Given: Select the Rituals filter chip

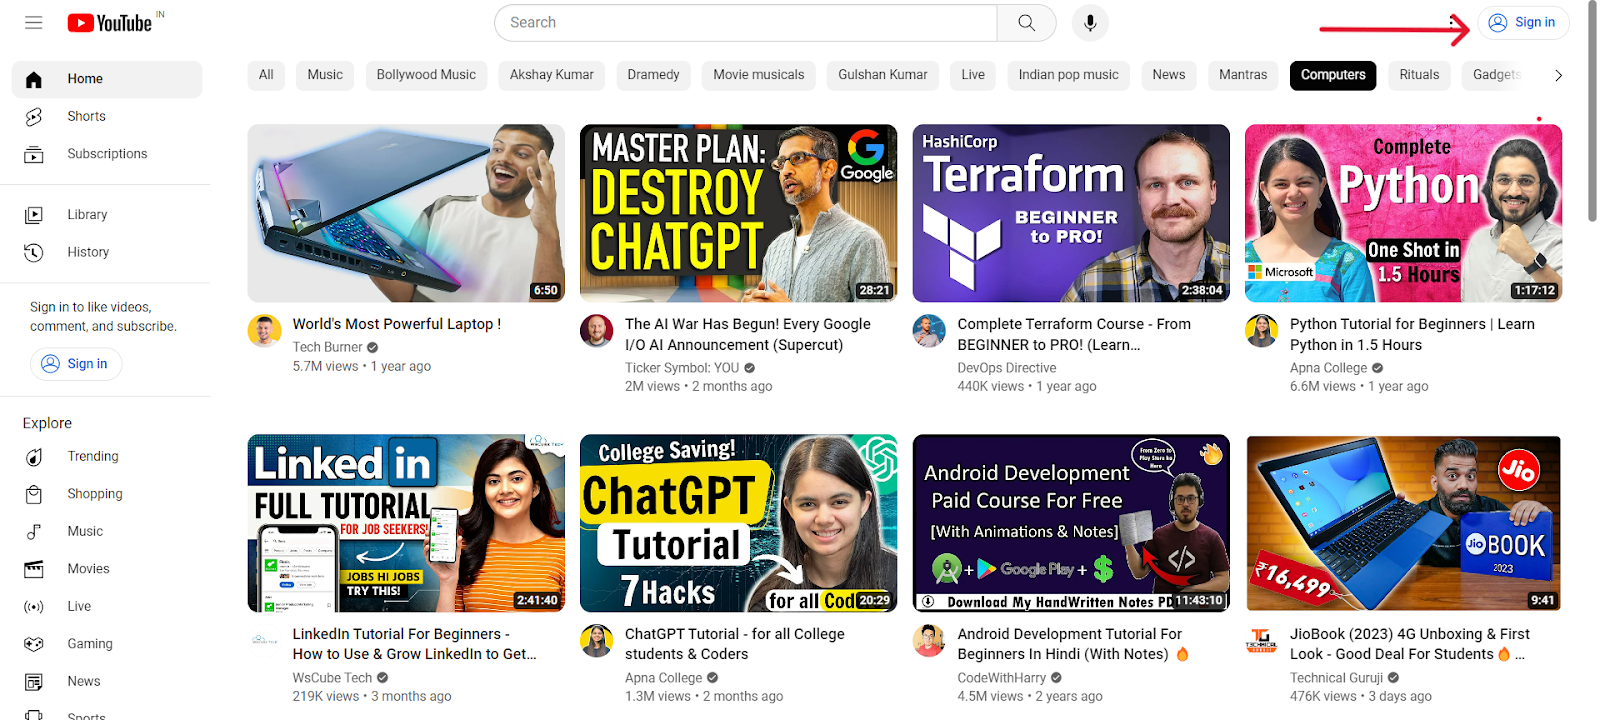Looking at the screenshot, I should pos(1419,75).
